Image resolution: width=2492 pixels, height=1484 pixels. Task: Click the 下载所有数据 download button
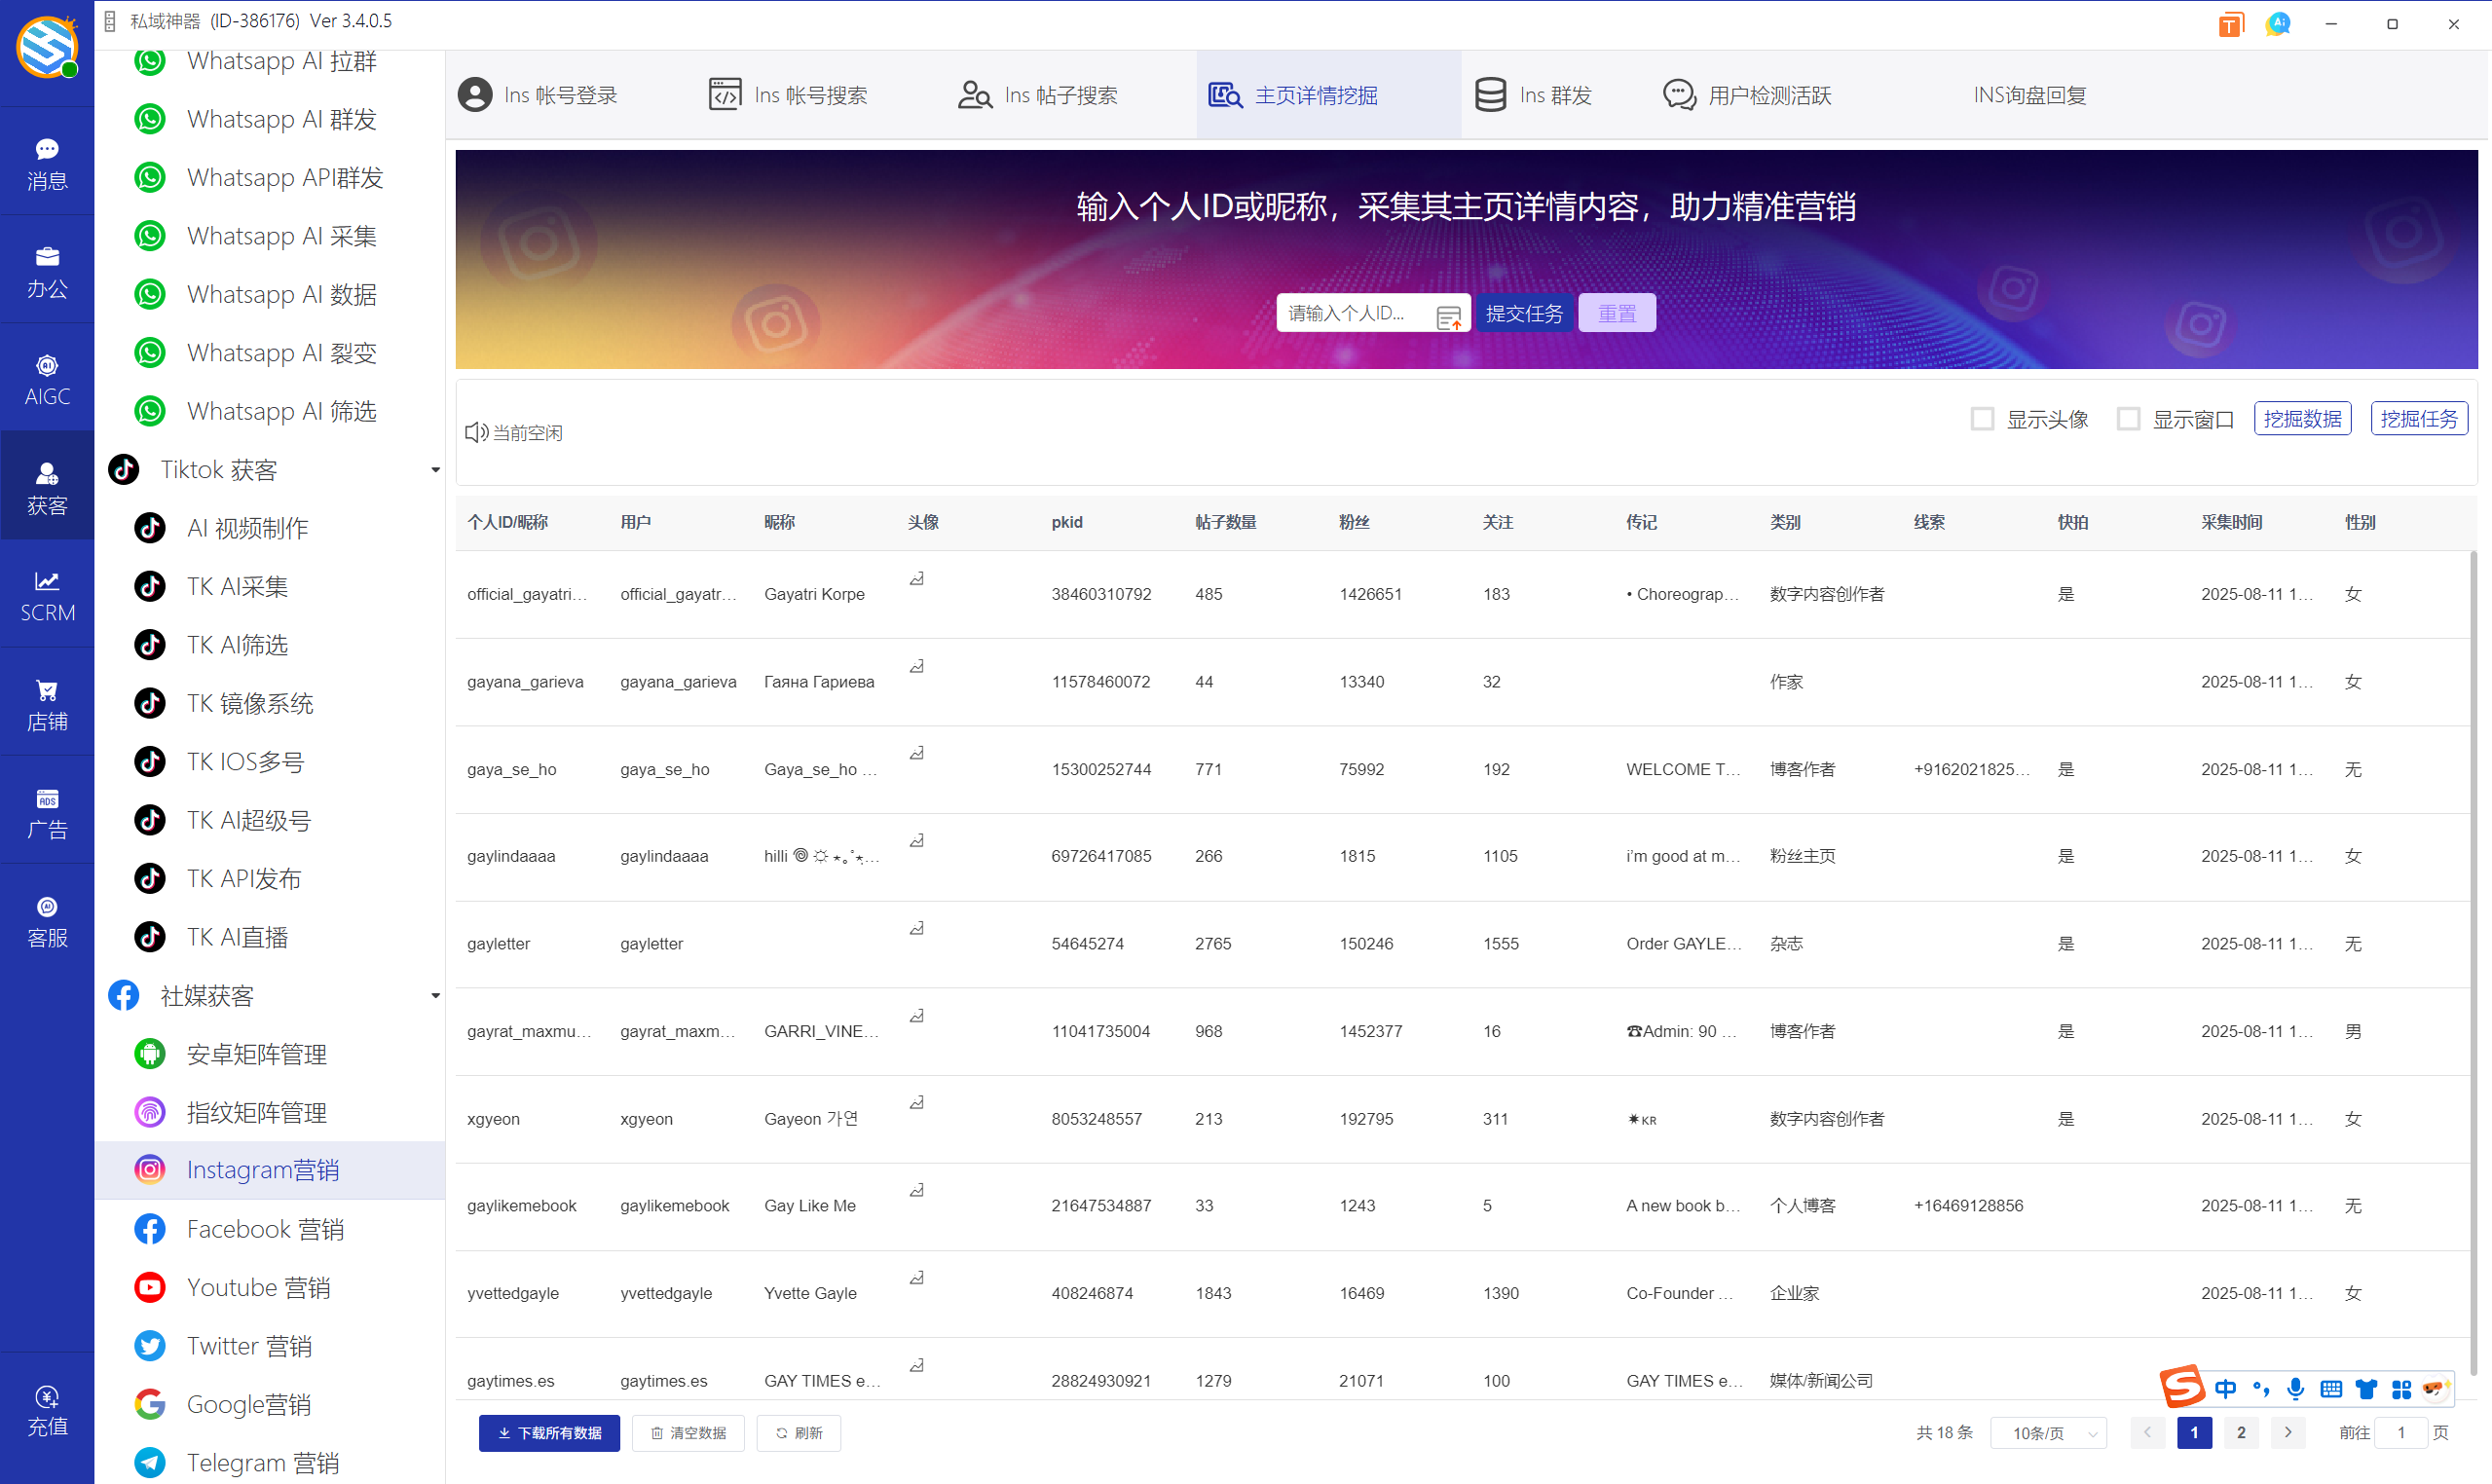549,1433
